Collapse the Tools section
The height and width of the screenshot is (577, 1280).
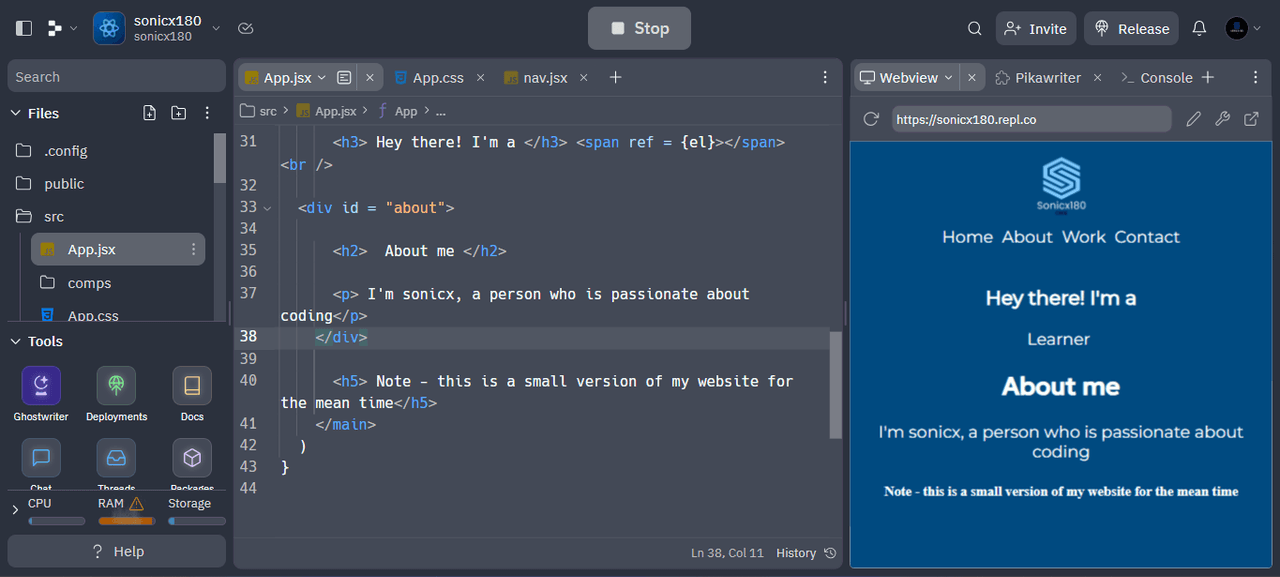pyautogui.click(x=16, y=341)
